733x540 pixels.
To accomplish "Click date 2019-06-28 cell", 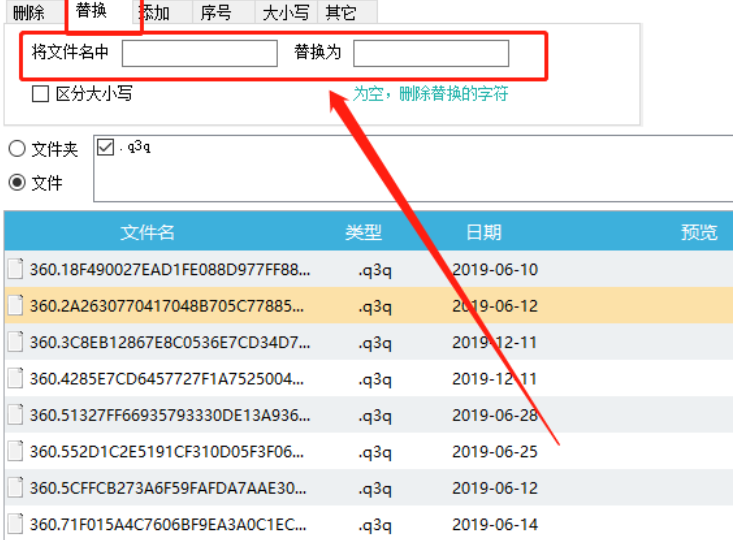I will click(495, 415).
